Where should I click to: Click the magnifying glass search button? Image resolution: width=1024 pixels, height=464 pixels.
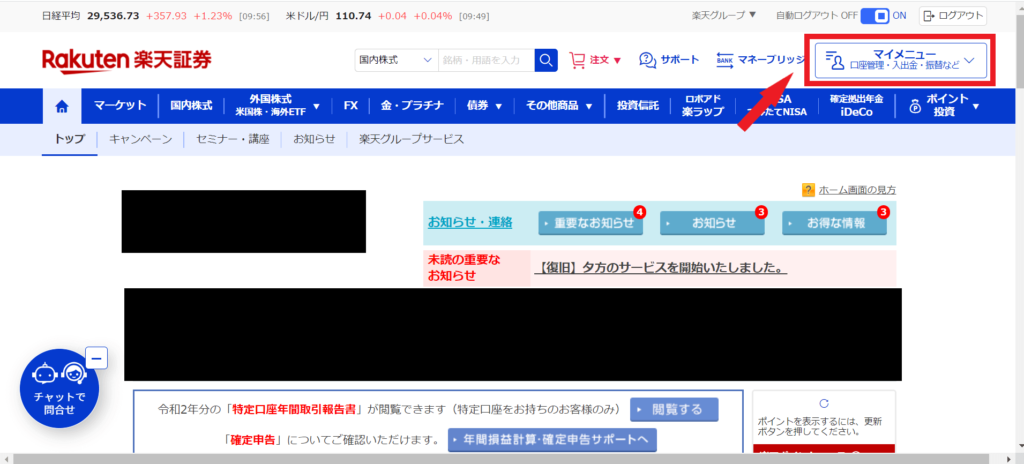point(546,60)
